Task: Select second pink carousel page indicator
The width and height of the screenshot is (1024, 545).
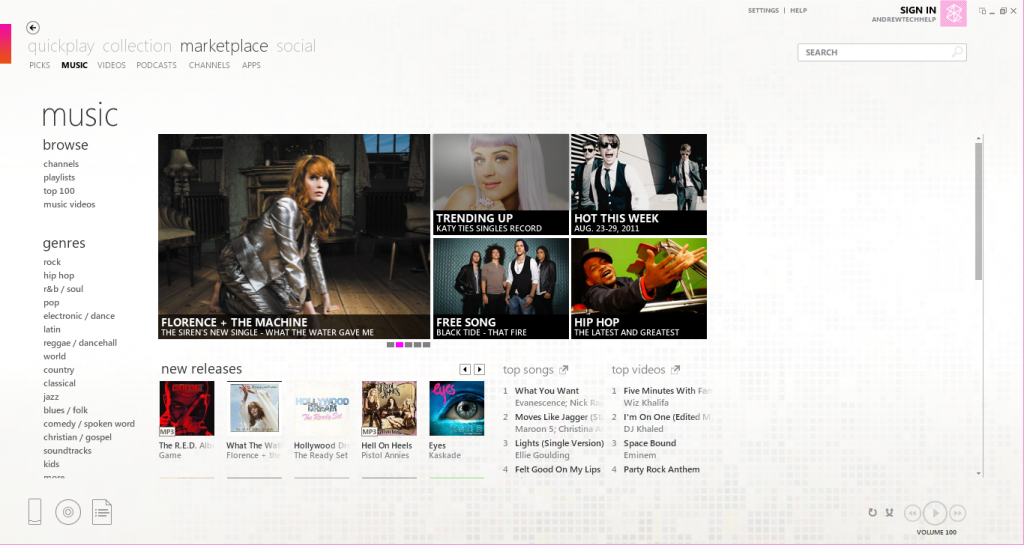Action: click(x=400, y=345)
